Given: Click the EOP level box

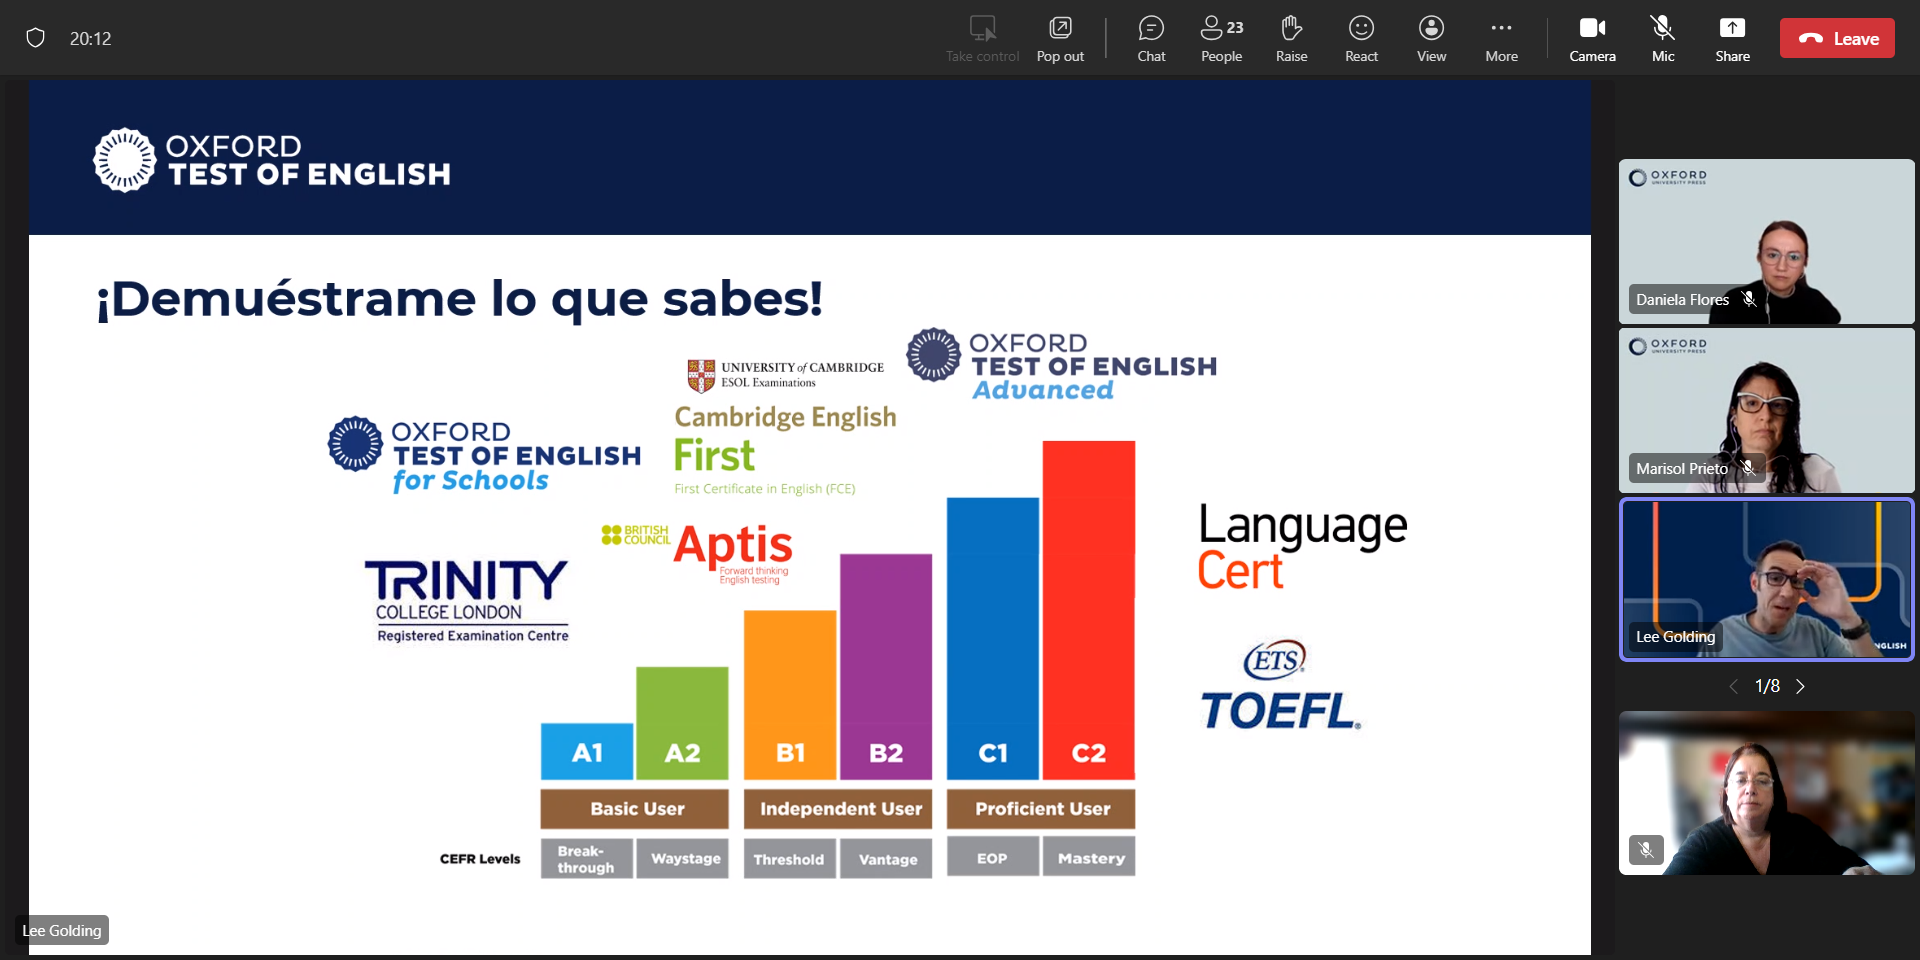Looking at the screenshot, I should click(993, 857).
